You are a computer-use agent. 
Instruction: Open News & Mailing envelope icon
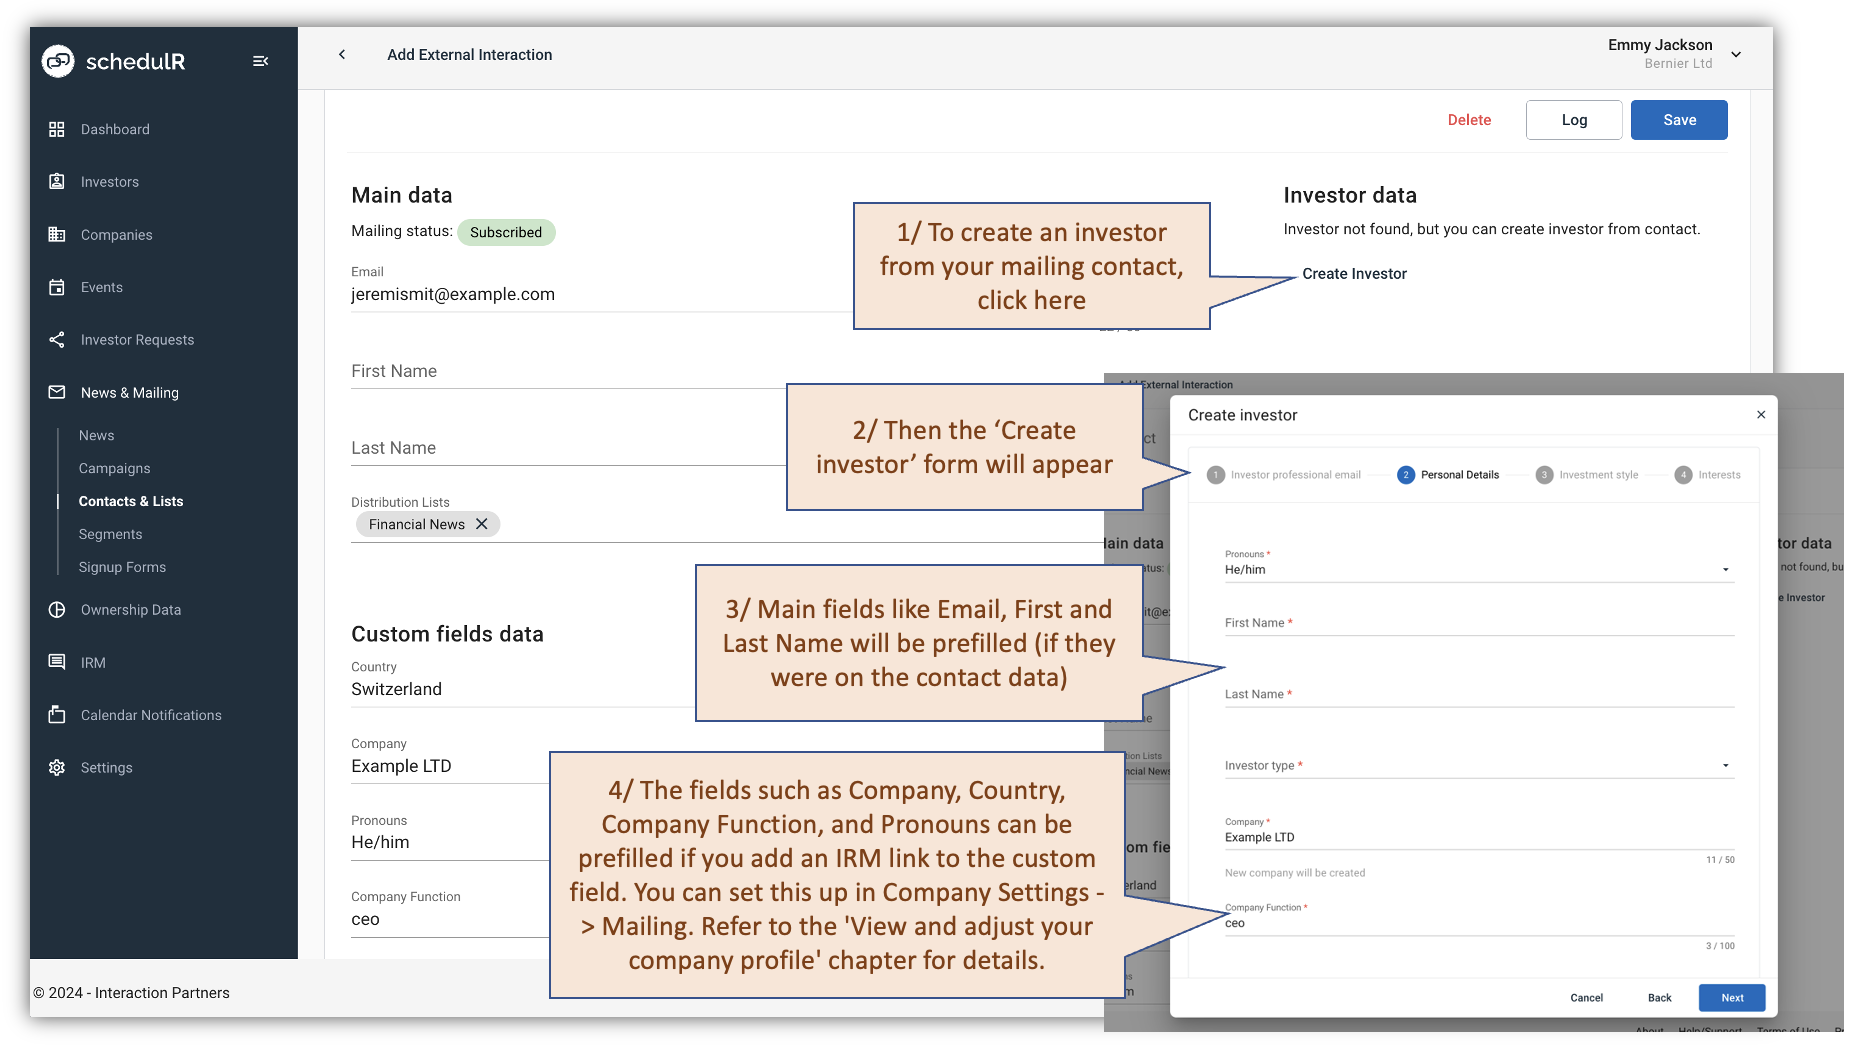tap(58, 392)
